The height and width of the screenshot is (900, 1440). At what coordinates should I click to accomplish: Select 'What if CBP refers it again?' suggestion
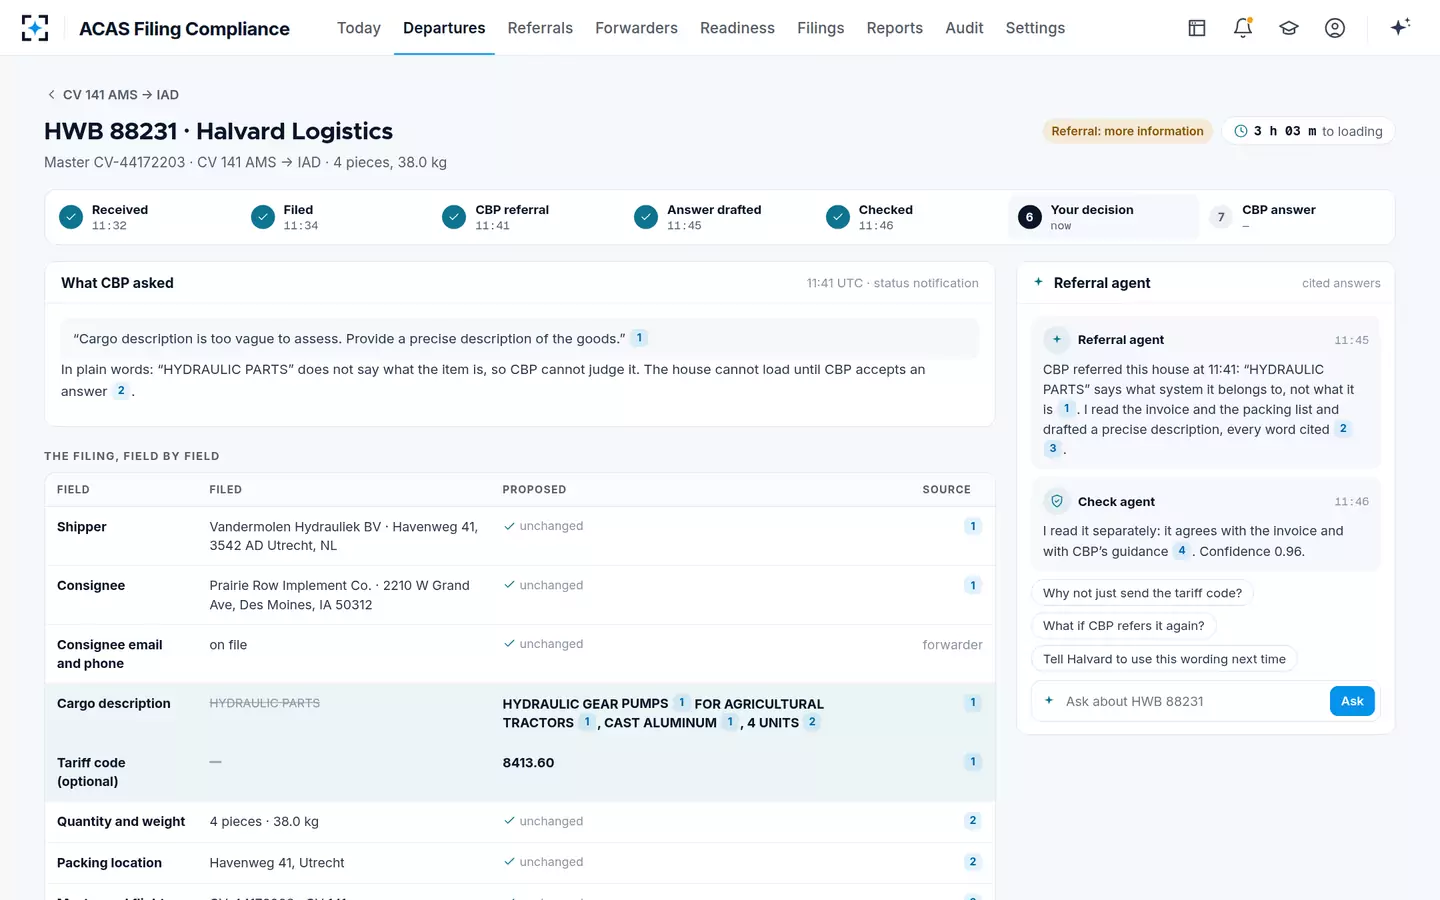click(x=1123, y=626)
